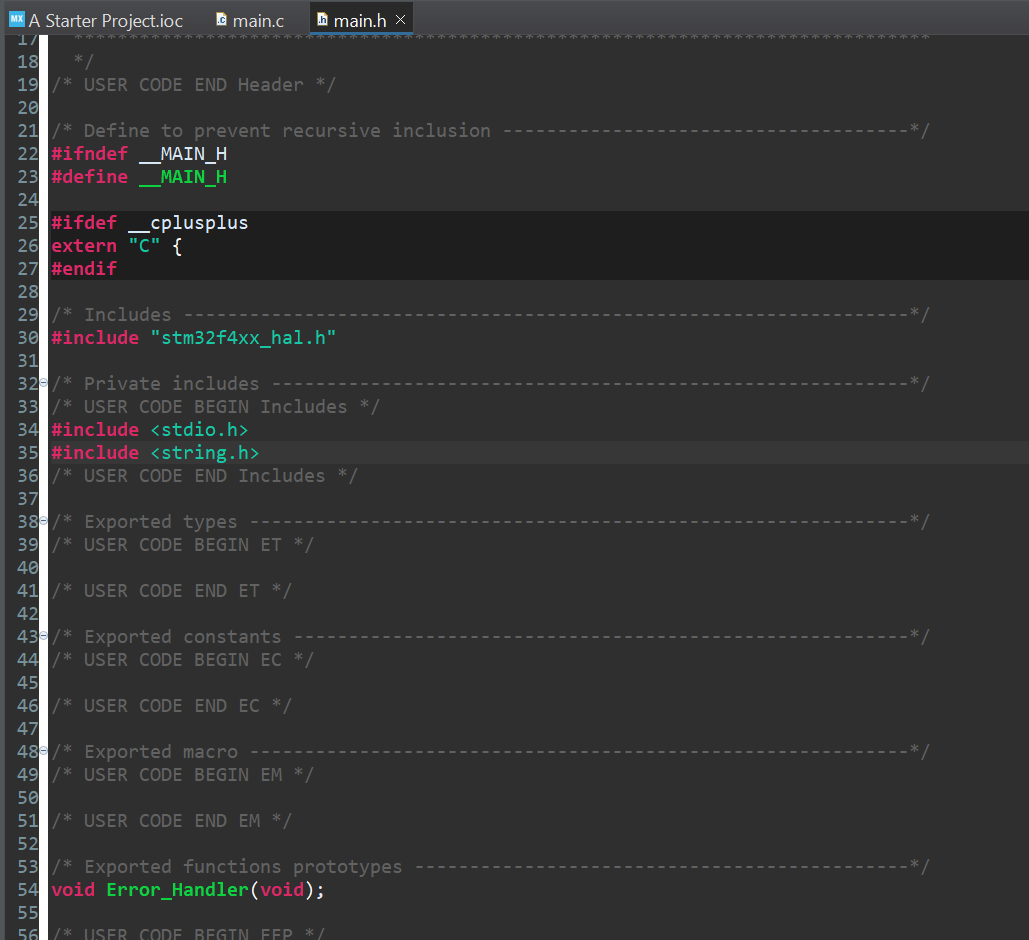Click the #endif directive on line 27
The height and width of the screenshot is (940, 1029).
point(84,269)
